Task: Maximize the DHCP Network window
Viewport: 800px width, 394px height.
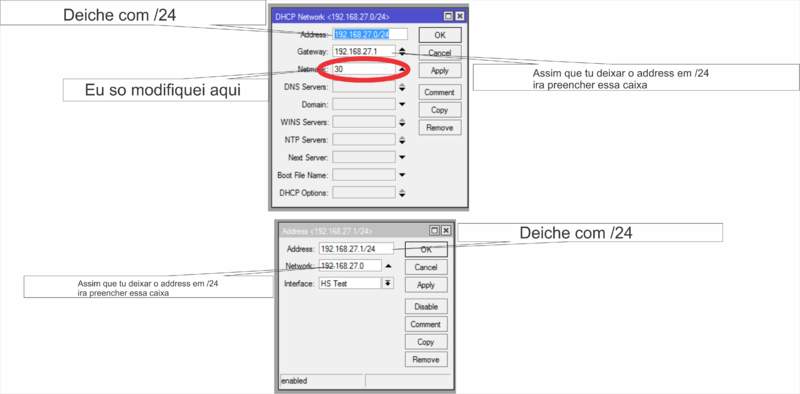Action: 448,16
